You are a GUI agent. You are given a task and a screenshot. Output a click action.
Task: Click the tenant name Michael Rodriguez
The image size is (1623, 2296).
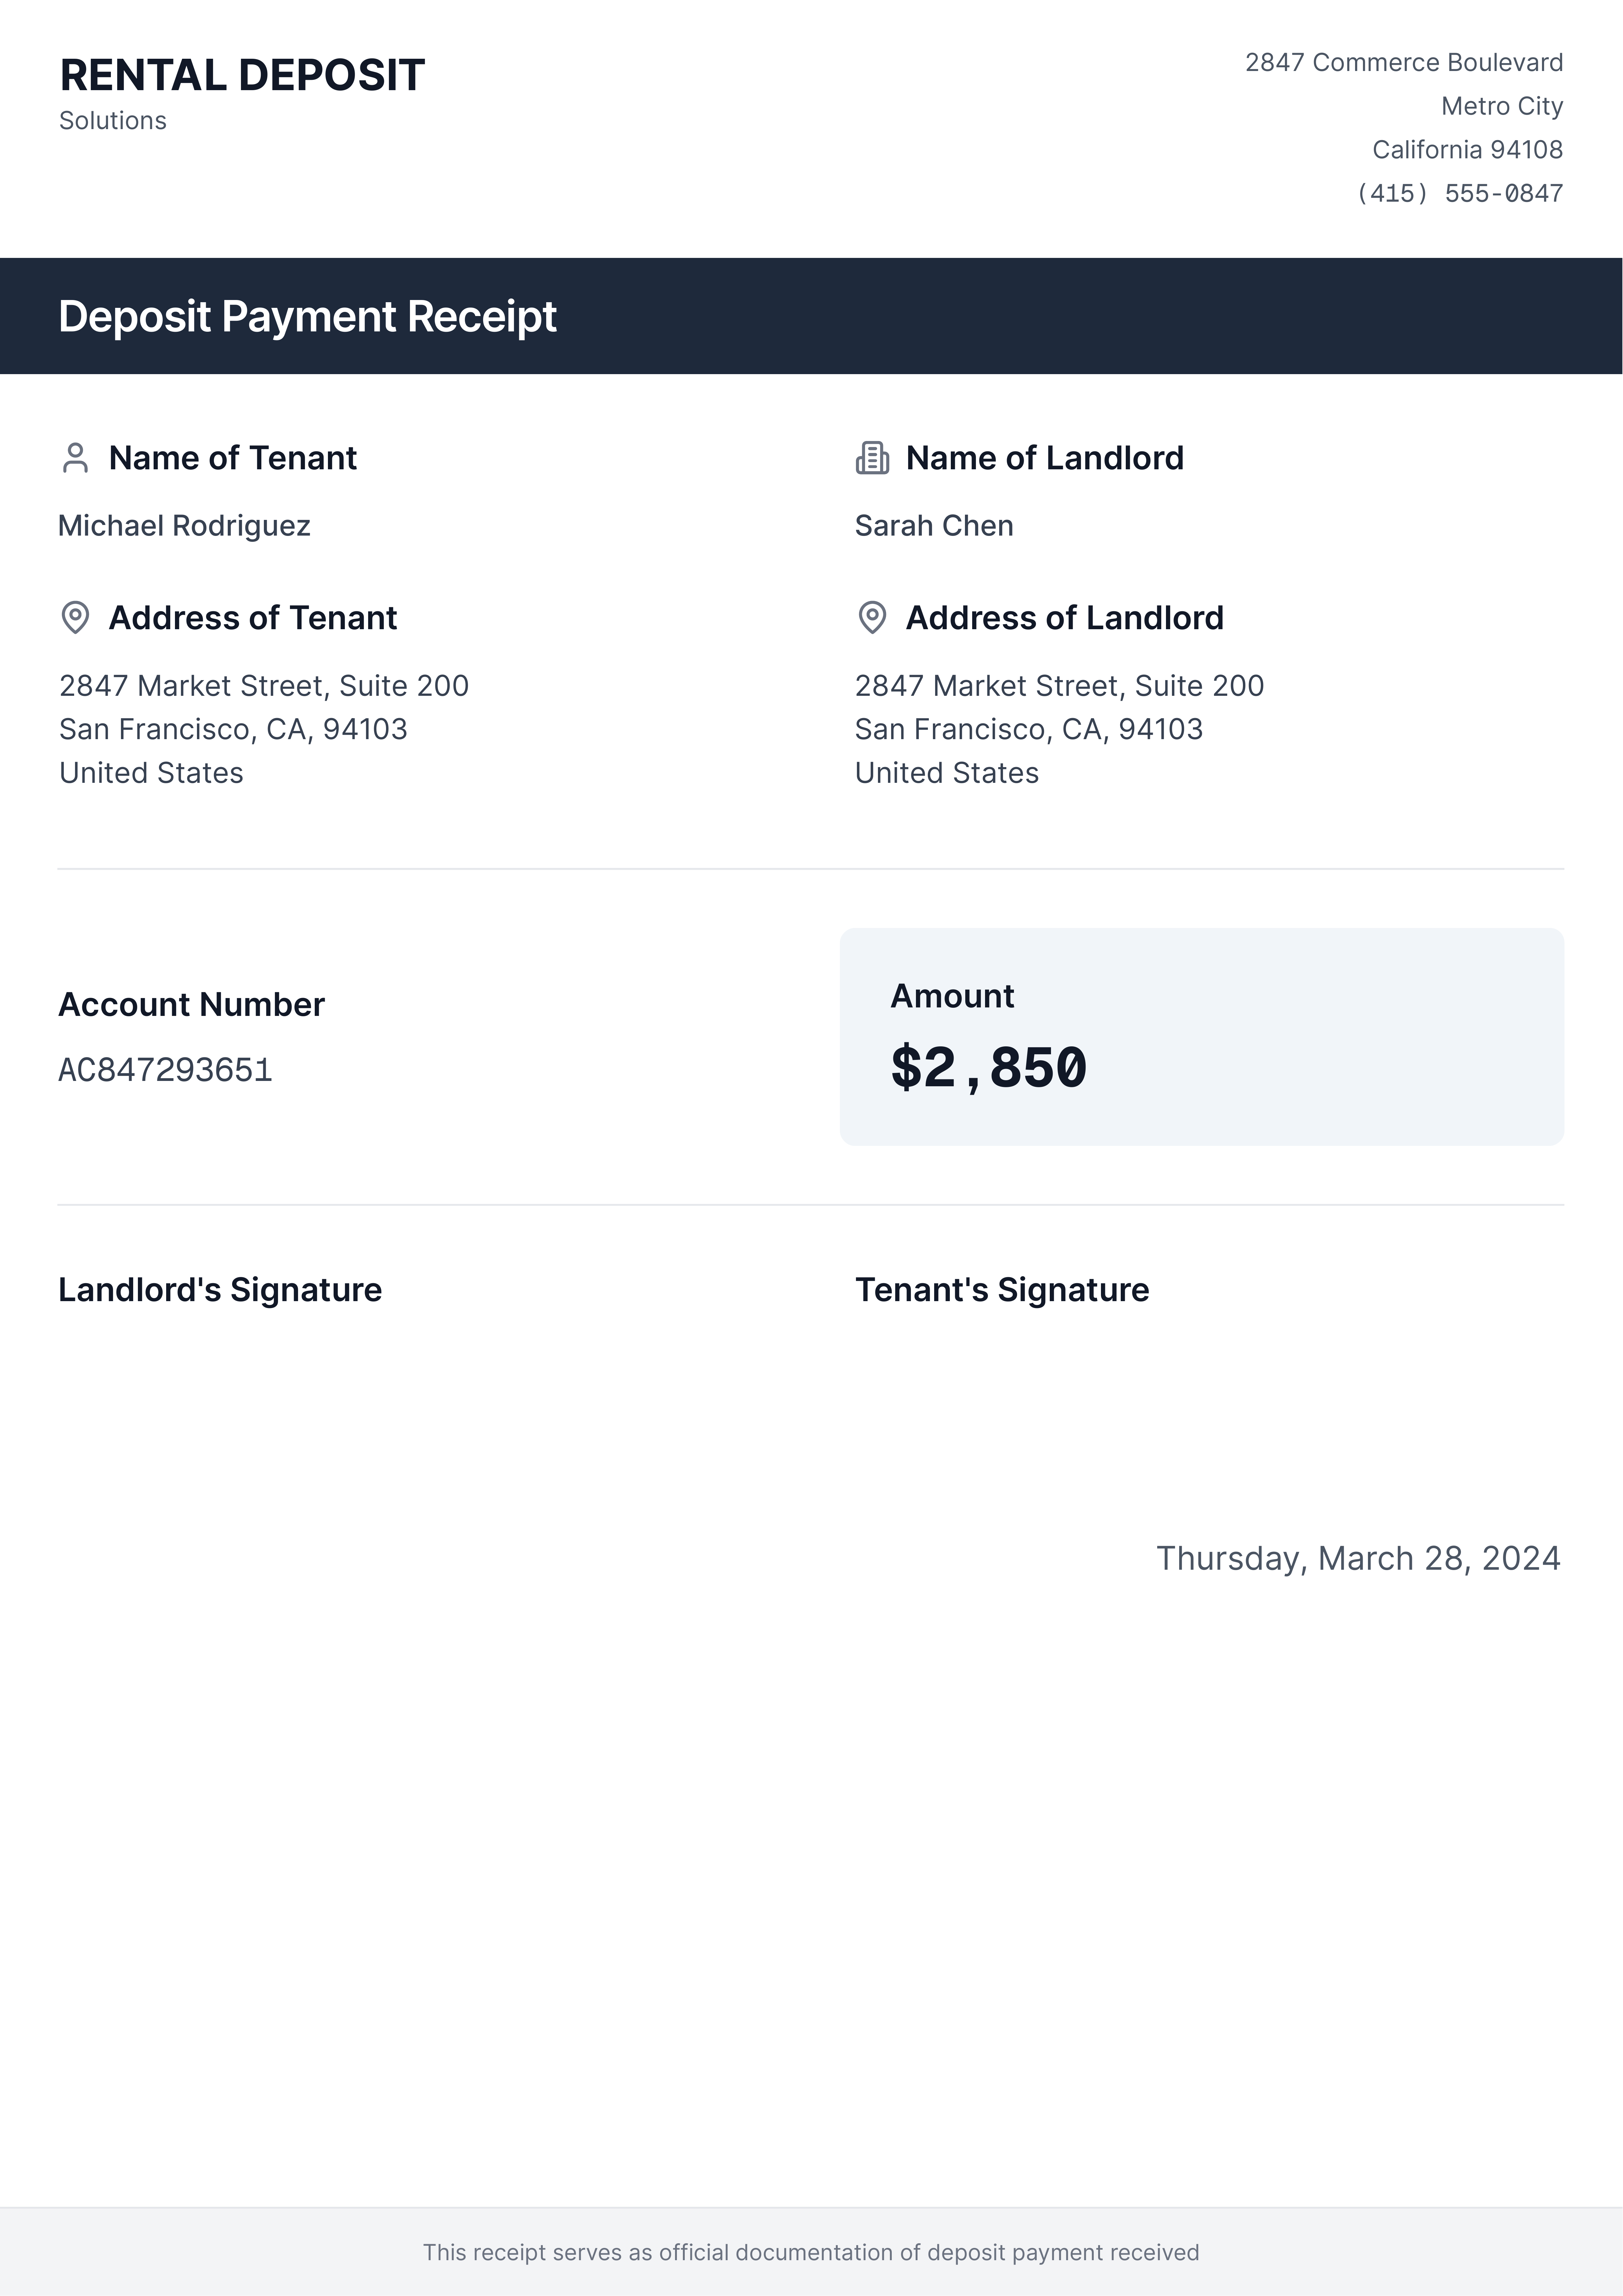184,526
